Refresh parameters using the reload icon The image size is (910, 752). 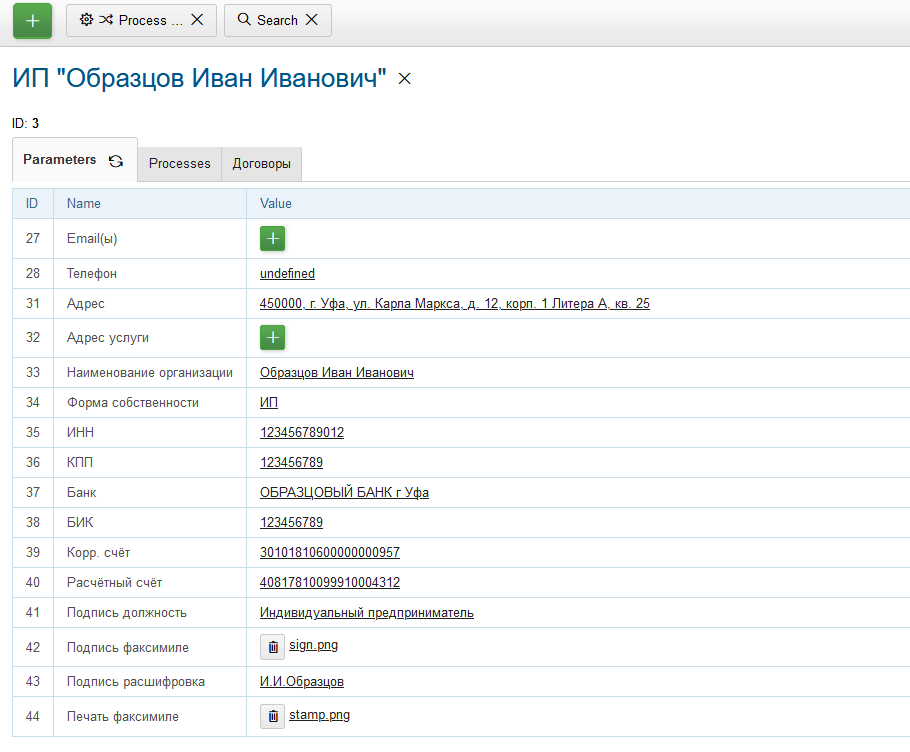pos(116,161)
